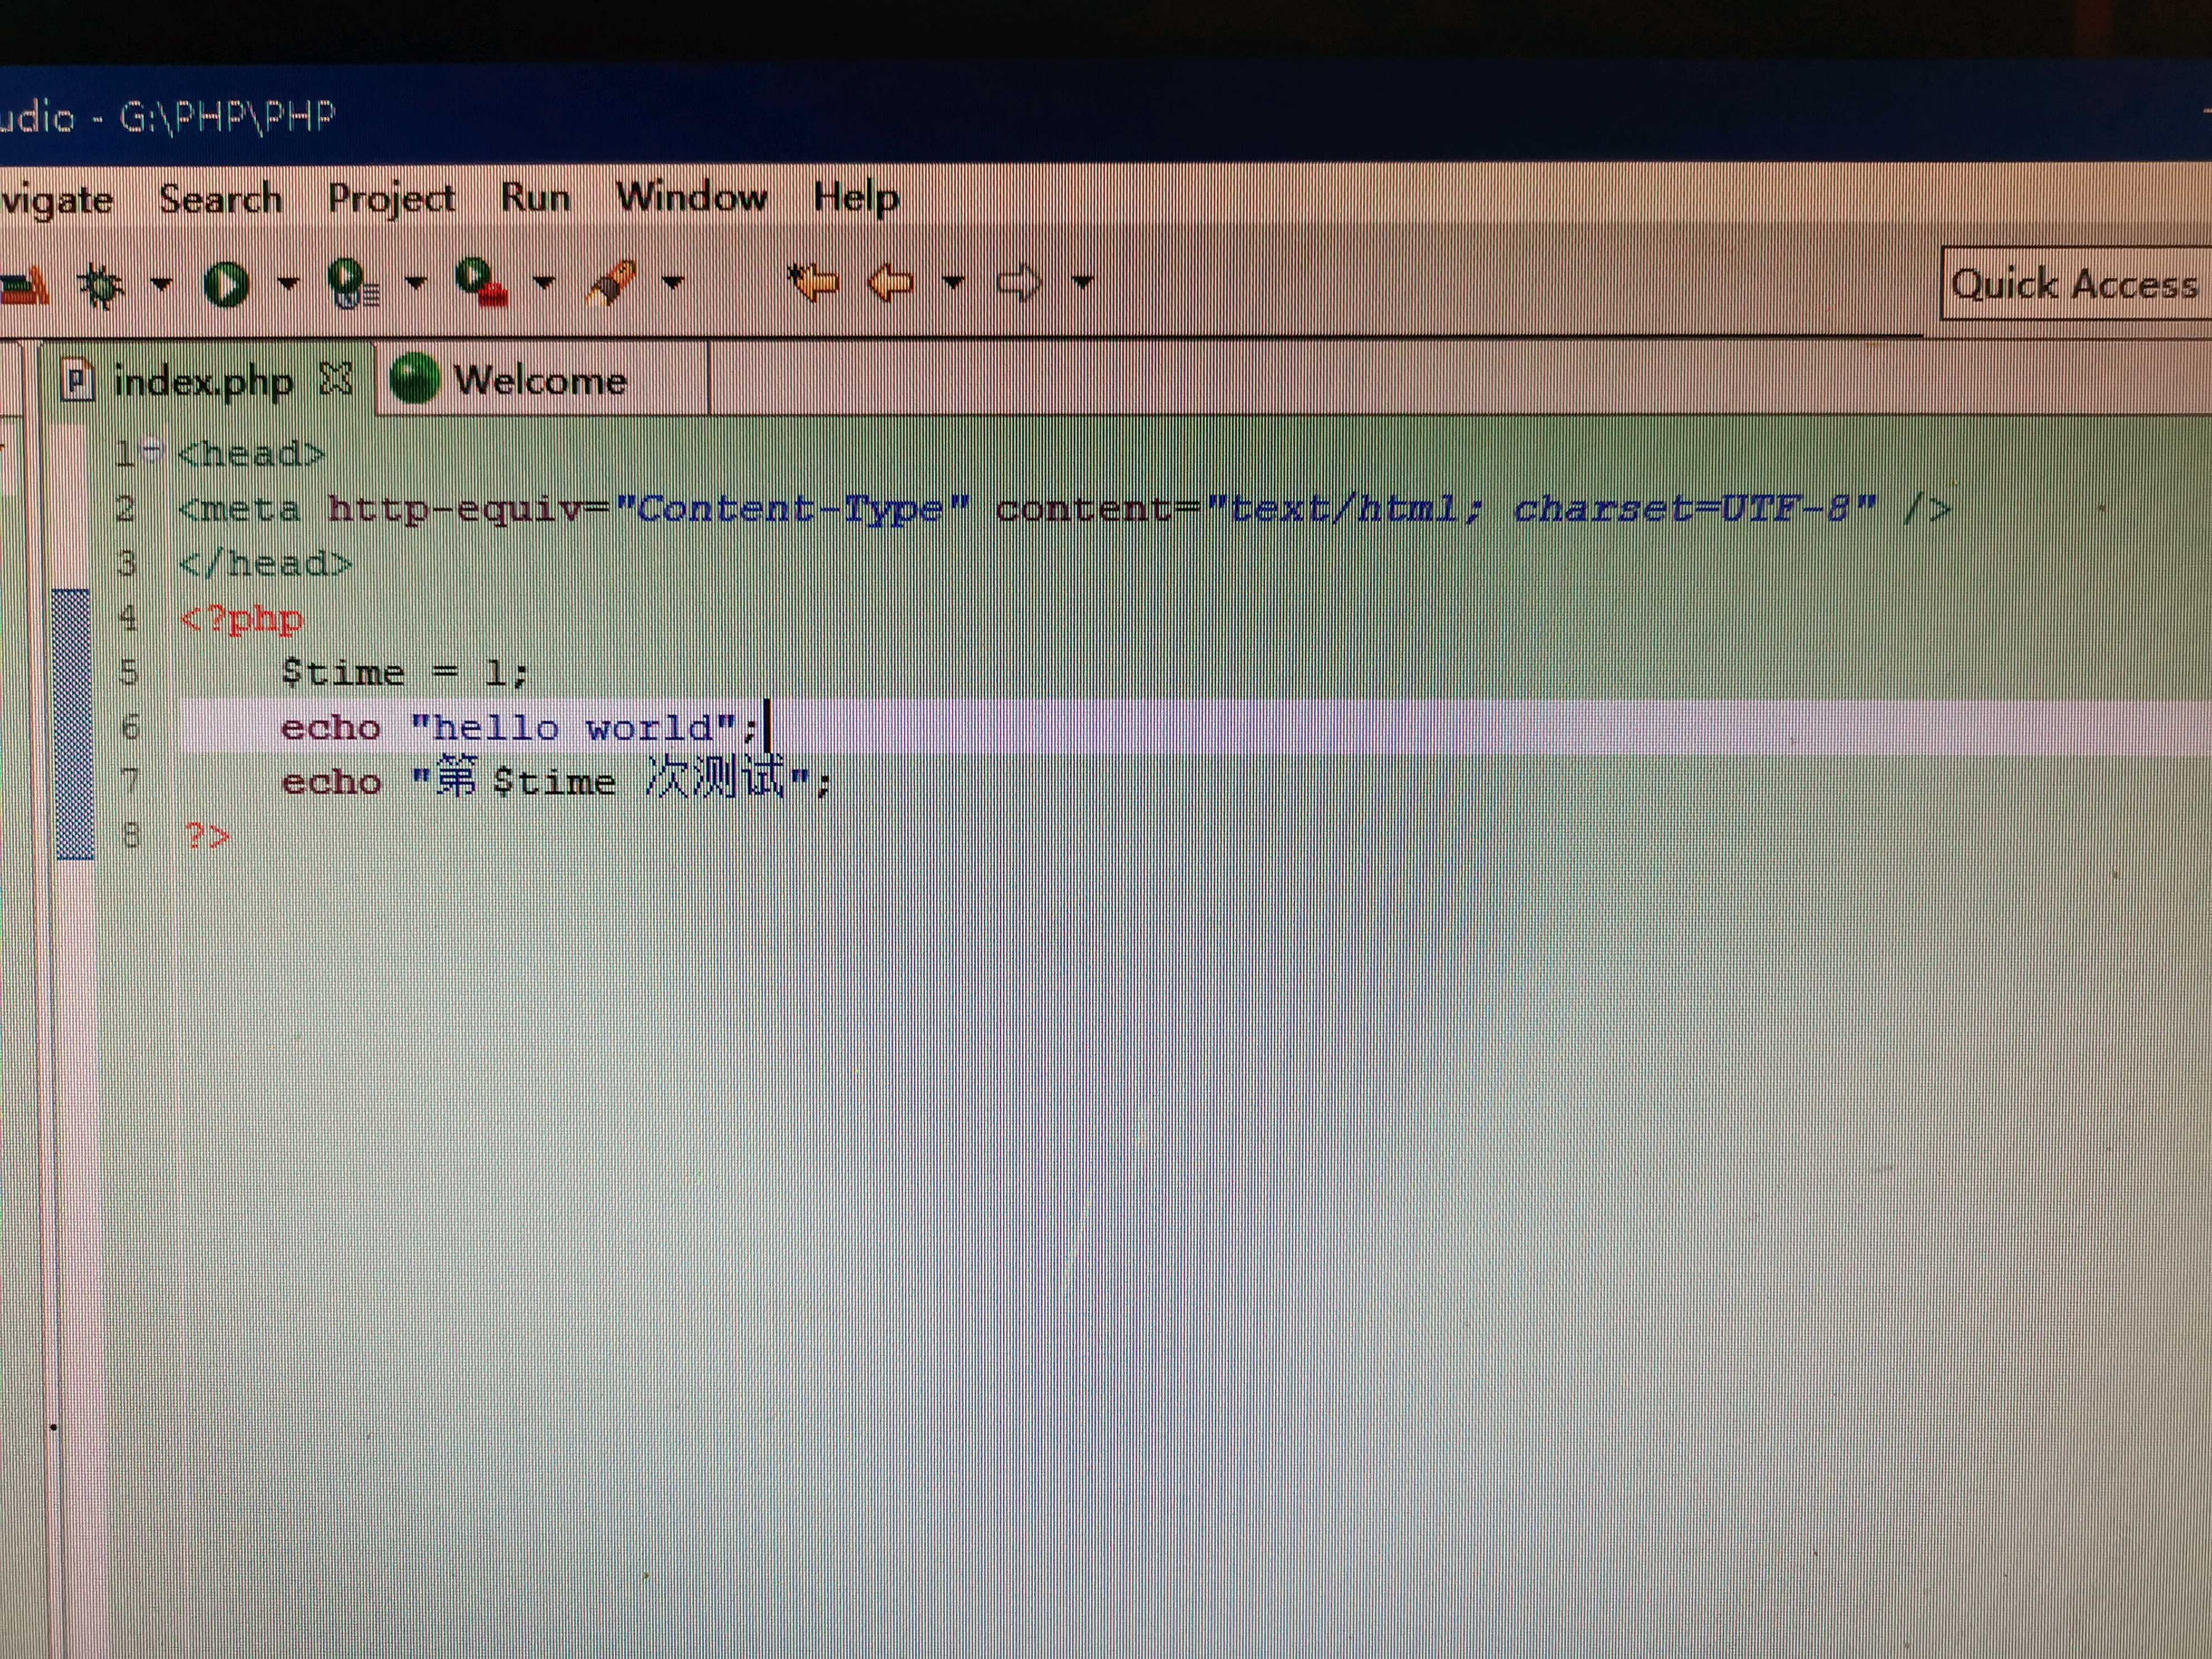Image resolution: width=2212 pixels, height=1659 pixels.
Task: Click the Quick Access search field
Action: pyautogui.click(x=2076, y=284)
